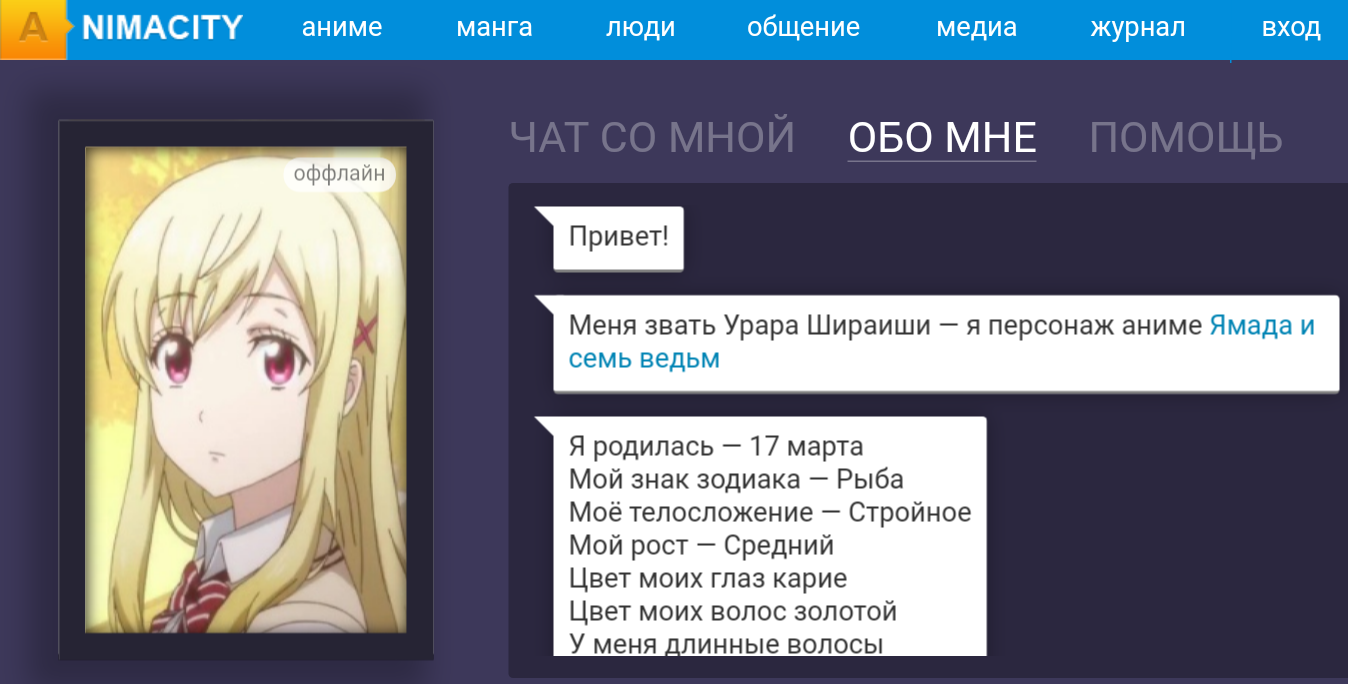The height and width of the screenshot is (684, 1348).
Task: Click the text Моё телосложение — Стройное
Action: [x=770, y=512]
